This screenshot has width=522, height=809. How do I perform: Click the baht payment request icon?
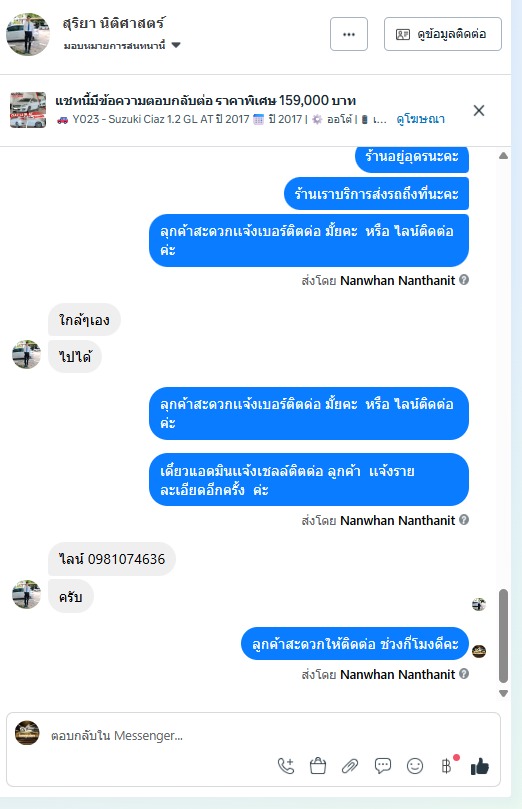point(447,766)
